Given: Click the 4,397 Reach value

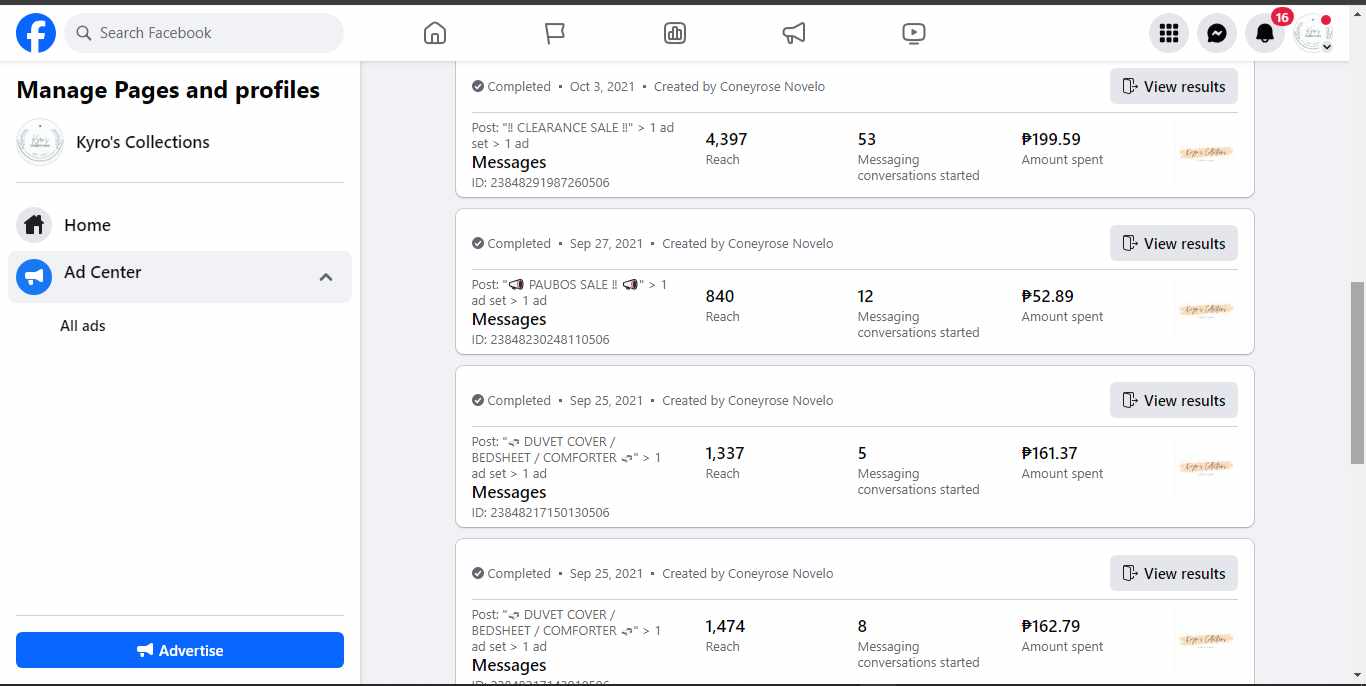Looking at the screenshot, I should [x=726, y=139].
